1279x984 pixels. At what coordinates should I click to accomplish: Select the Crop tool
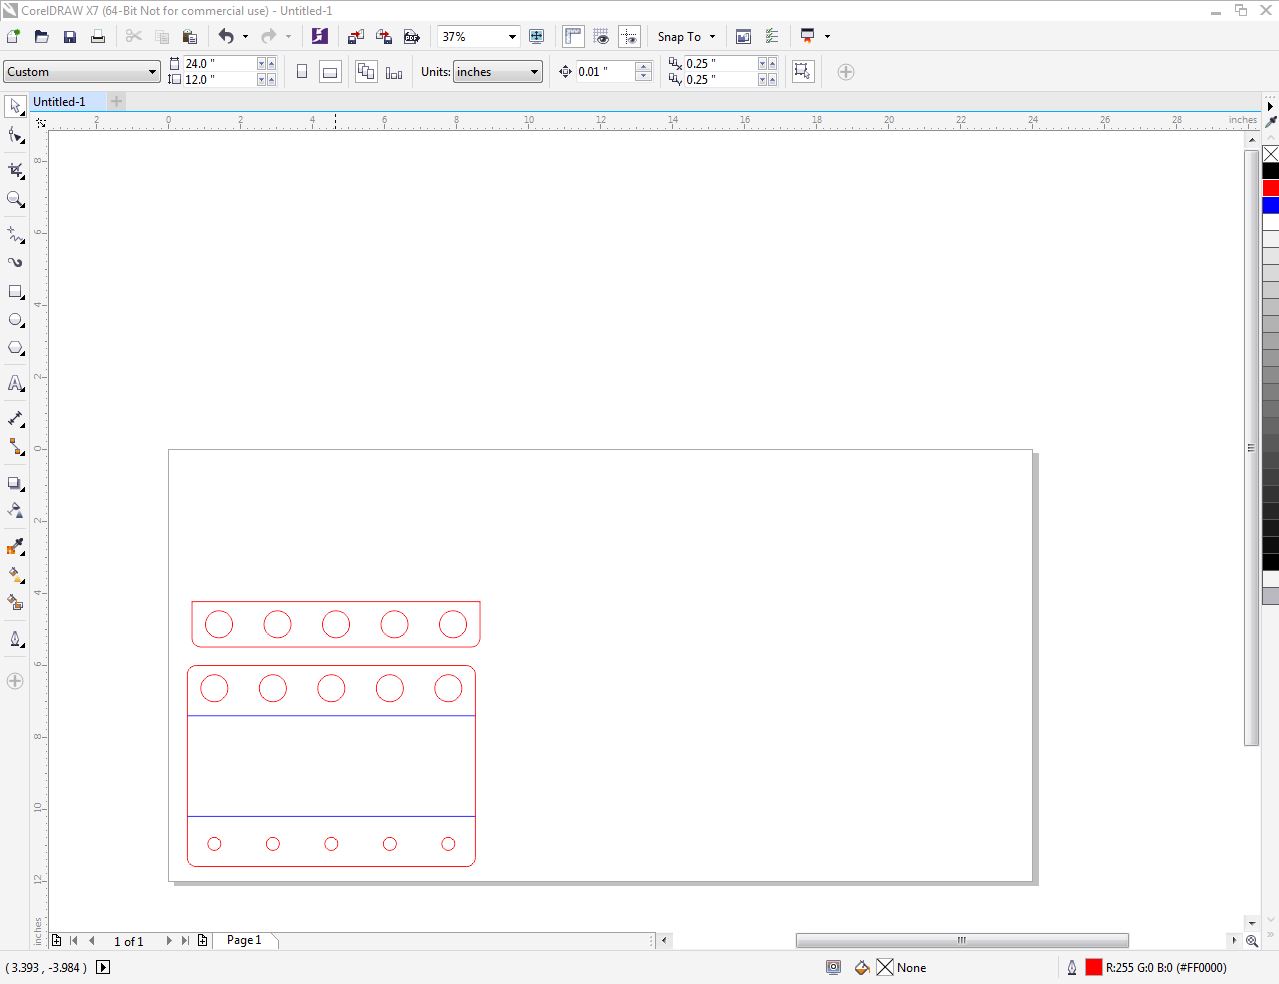click(15, 170)
